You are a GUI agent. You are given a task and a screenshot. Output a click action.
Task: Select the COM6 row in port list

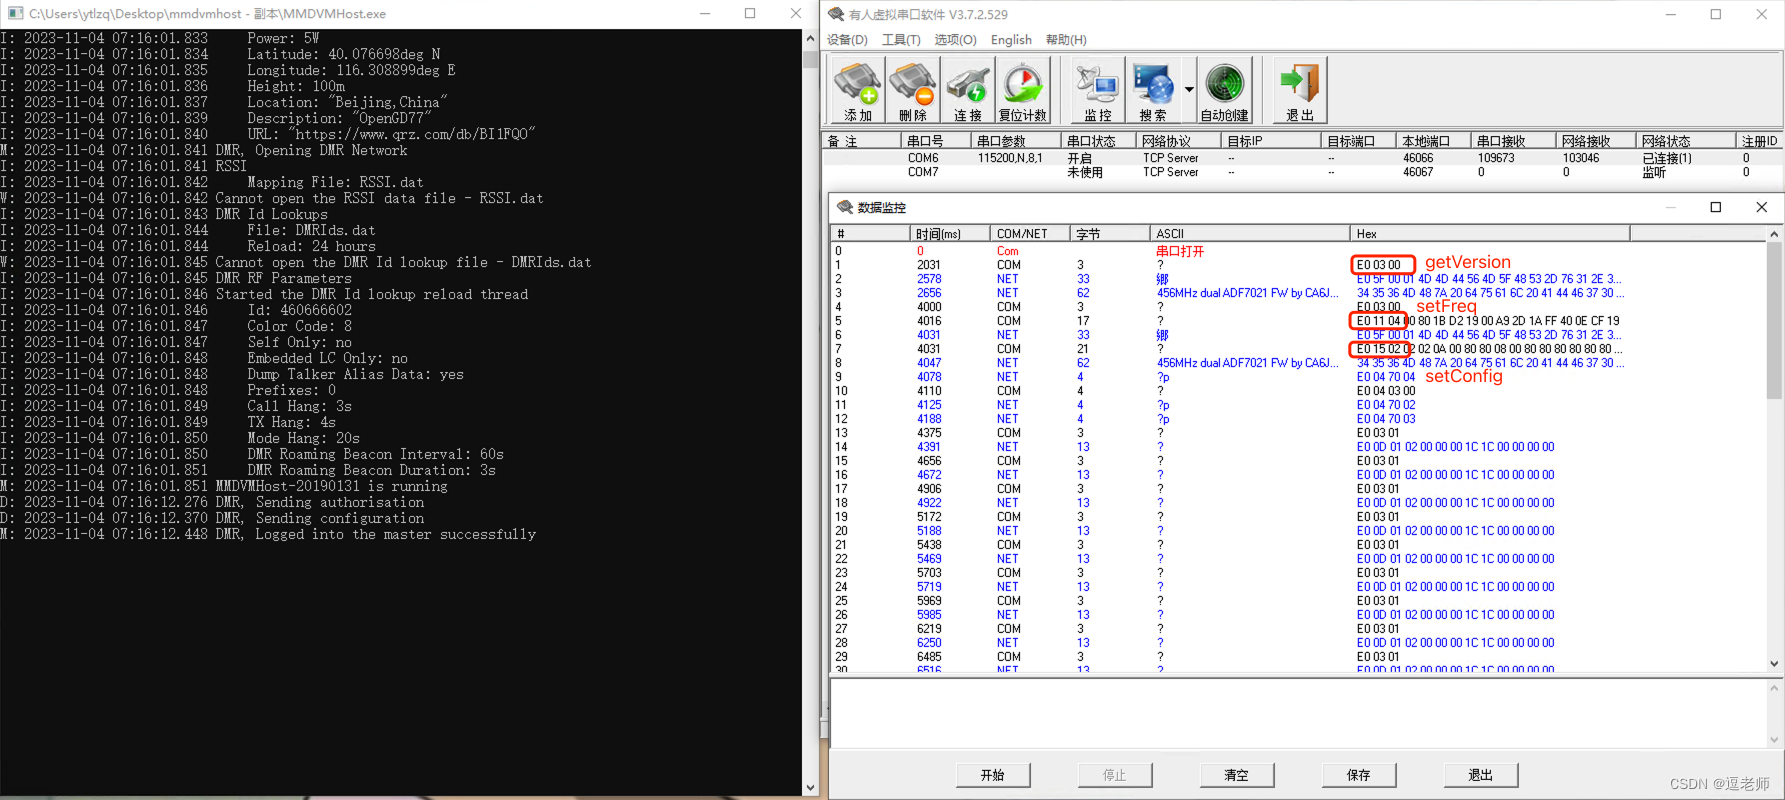[1302, 158]
